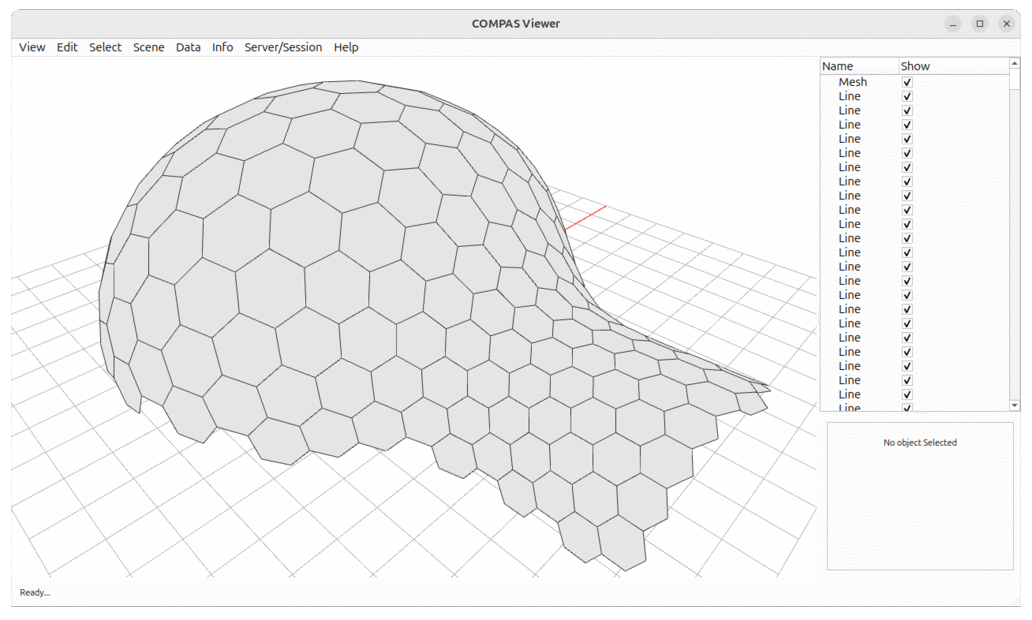Hide the first Line object via its checkbox
The width and height of the screenshot is (1032, 620).
pyautogui.click(x=906, y=95)
